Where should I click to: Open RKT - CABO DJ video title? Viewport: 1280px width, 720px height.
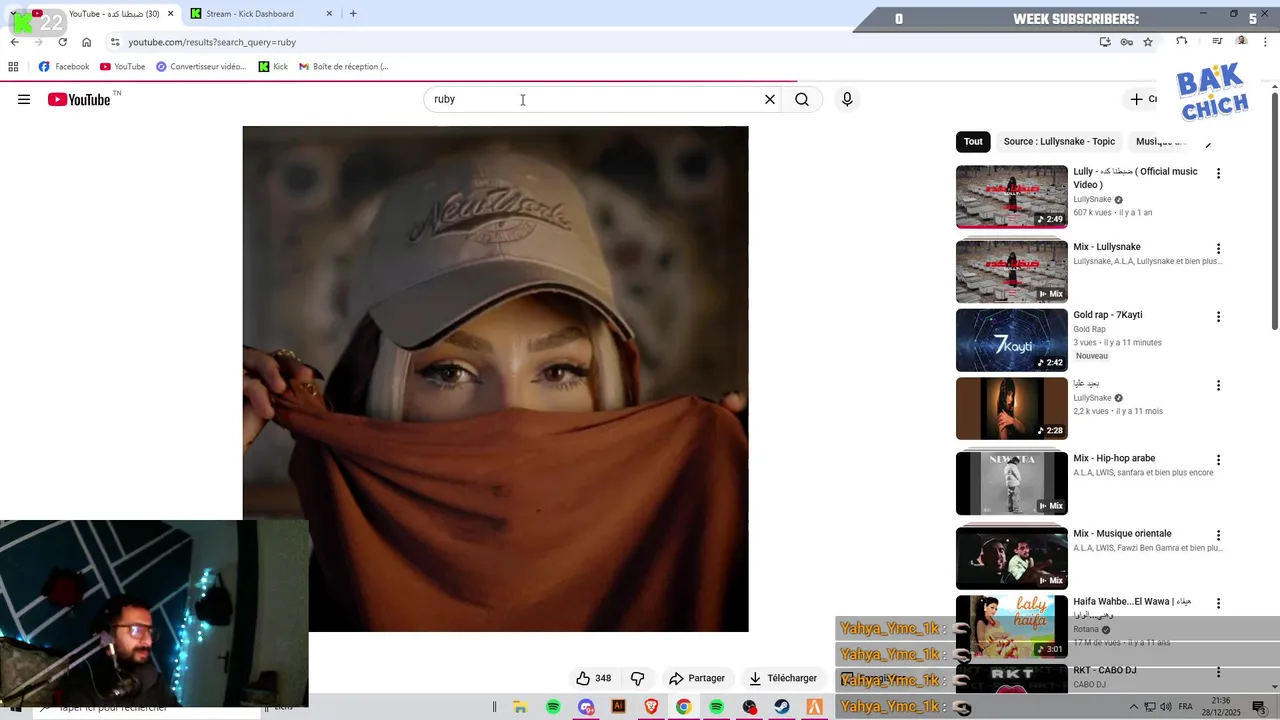tap(1105, 670)
